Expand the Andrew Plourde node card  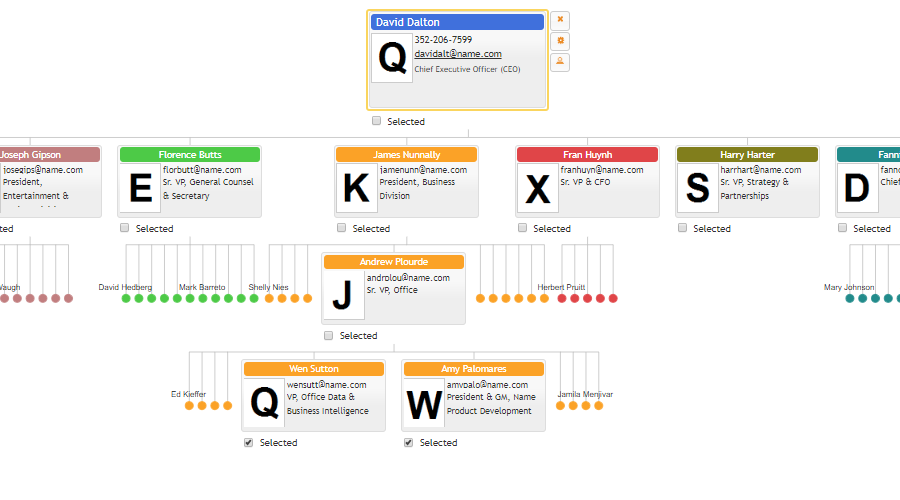pos(394,289)
